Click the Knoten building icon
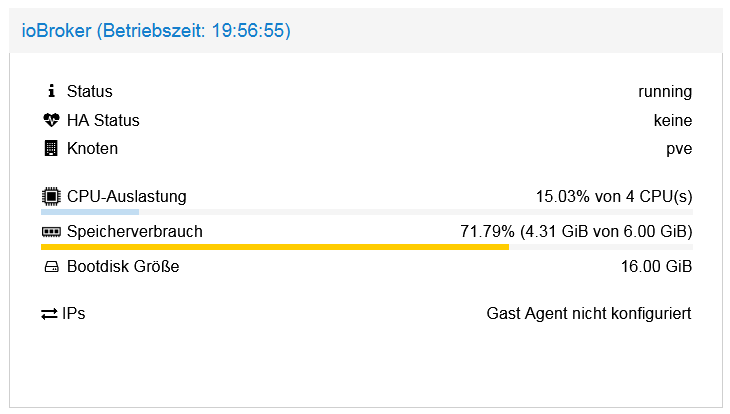 point(51,149)
